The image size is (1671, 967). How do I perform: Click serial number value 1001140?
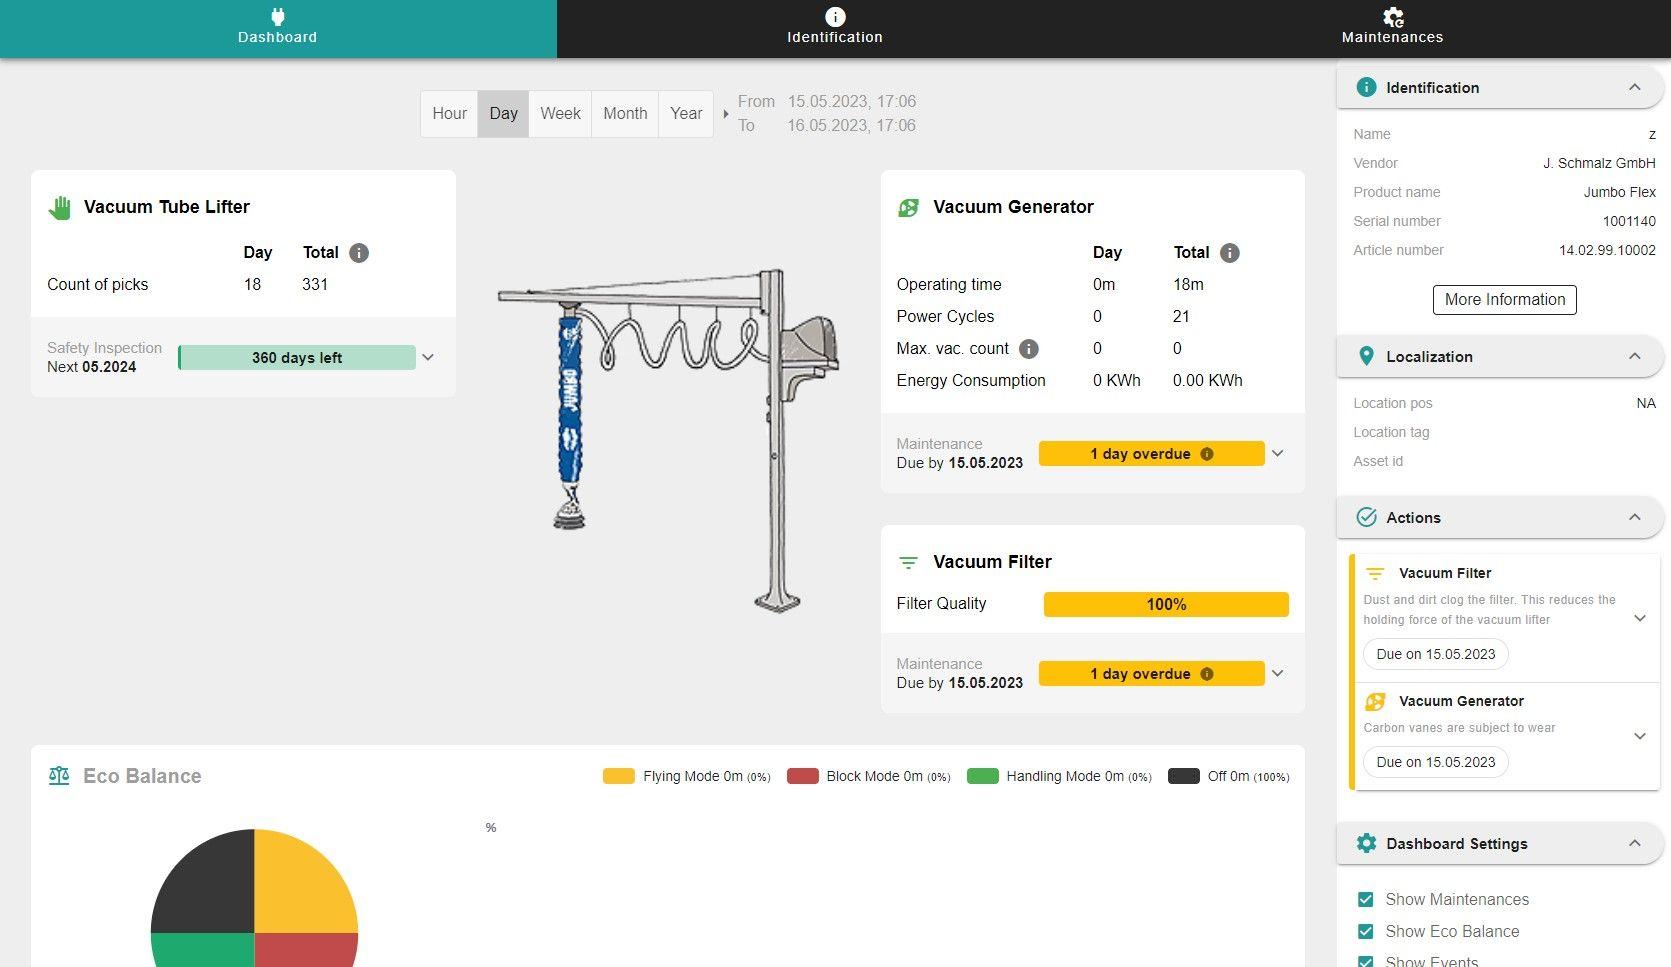[x=1629, y=221]
